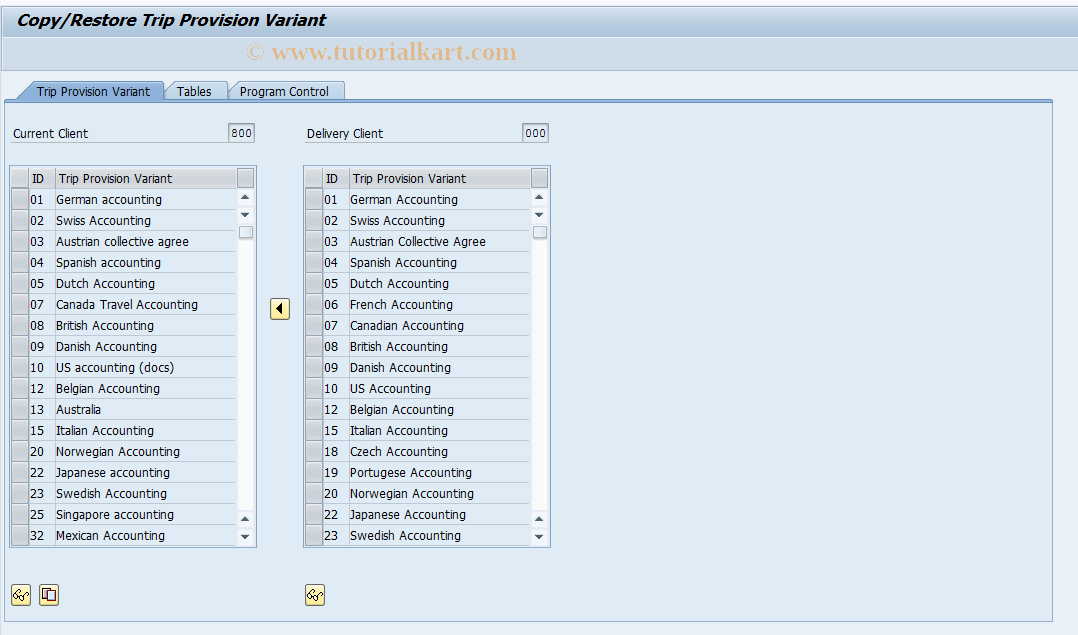Click 'Dutch Accounting' cell in Delivery Client table
This screenshot has width=1078, height=635.
pos(439,284)
